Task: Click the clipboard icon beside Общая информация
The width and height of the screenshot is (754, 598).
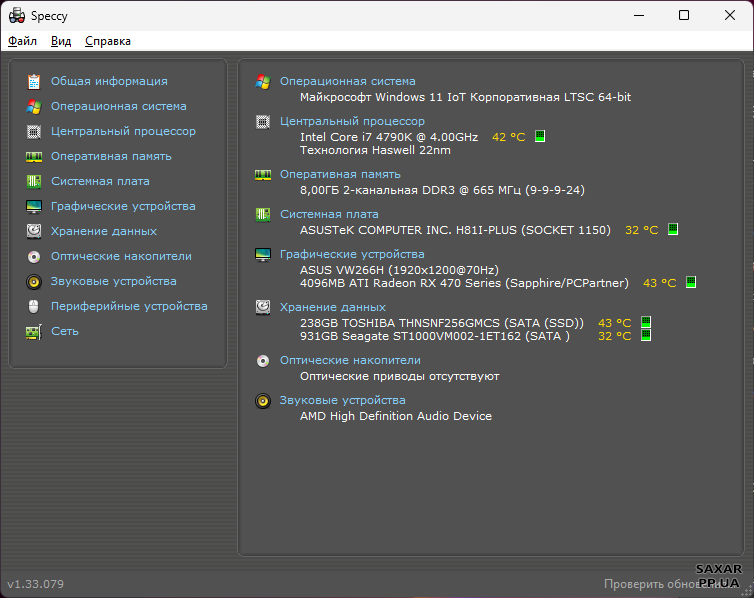Action: pos(34,81)
